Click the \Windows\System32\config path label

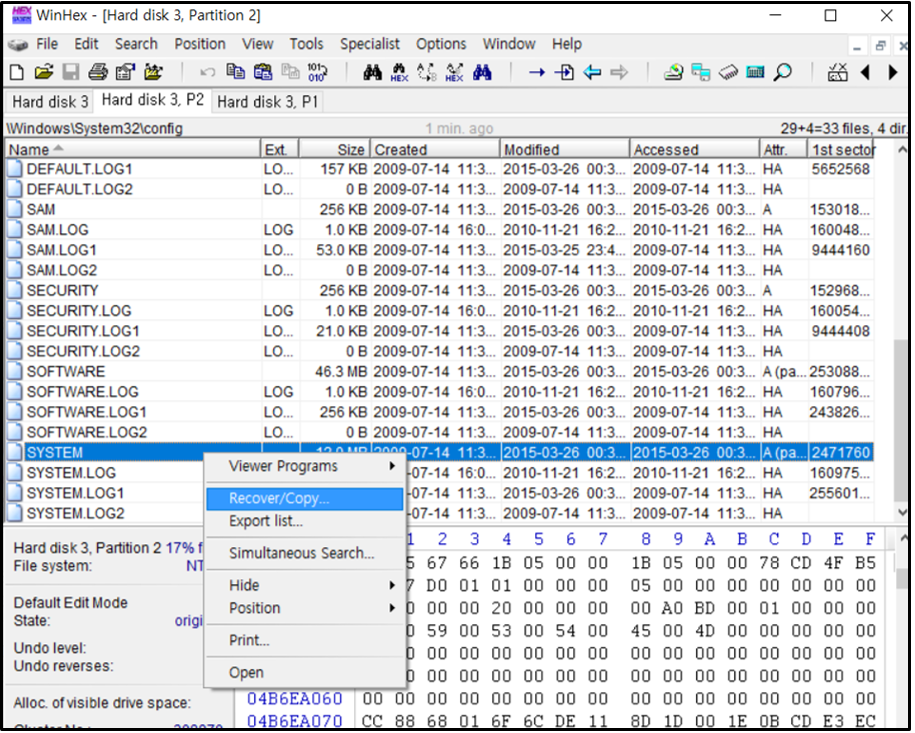pos(95,128)
